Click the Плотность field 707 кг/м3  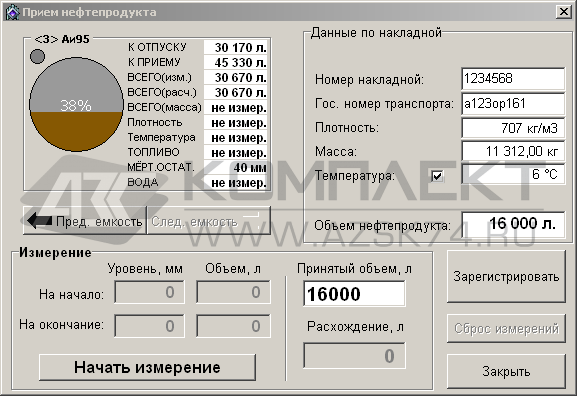pos(513,128)
